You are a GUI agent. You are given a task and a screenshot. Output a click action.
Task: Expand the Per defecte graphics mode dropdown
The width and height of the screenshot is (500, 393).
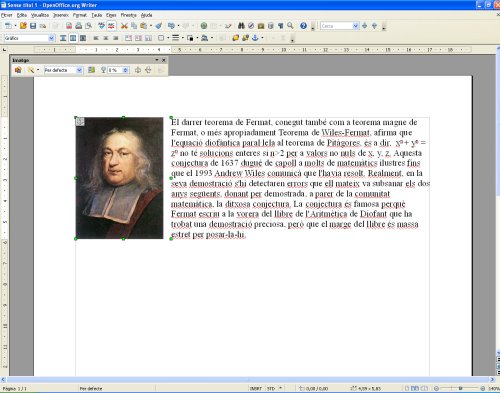(x=79, y=70)
